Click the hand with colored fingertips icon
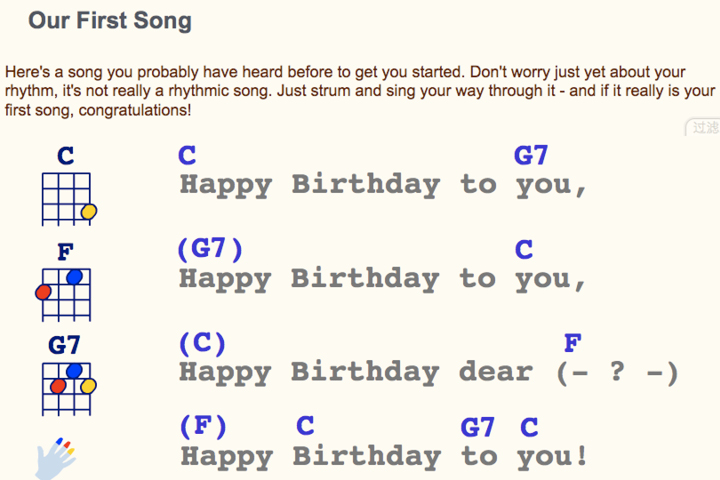 55,458
